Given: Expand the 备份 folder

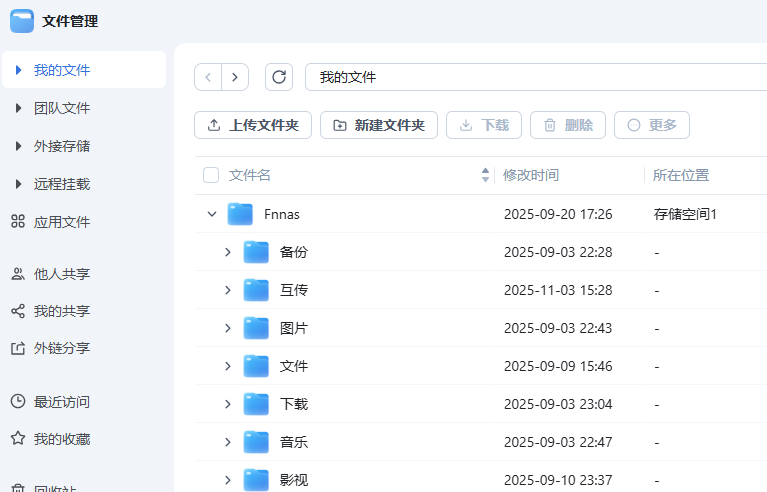Looking at the screenshot, I should tap(228, 252).
